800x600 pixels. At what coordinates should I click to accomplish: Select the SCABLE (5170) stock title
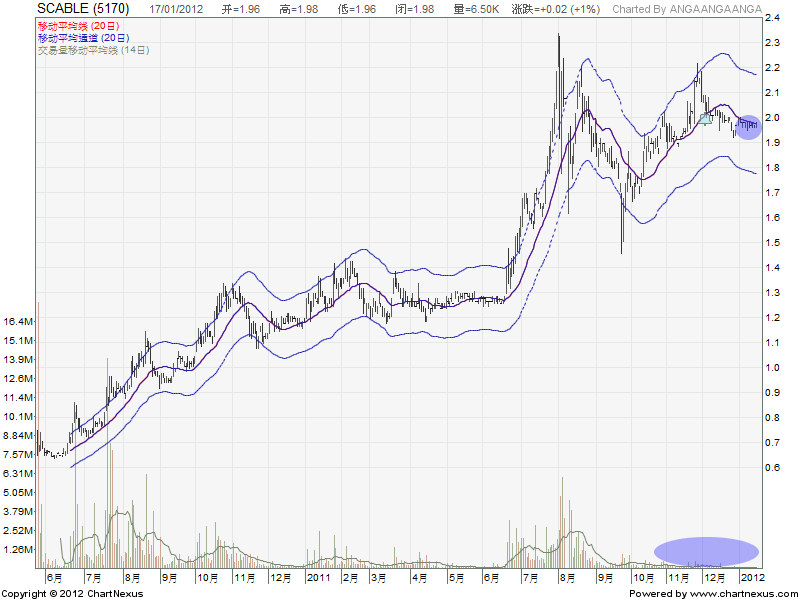tap(82, 8)
